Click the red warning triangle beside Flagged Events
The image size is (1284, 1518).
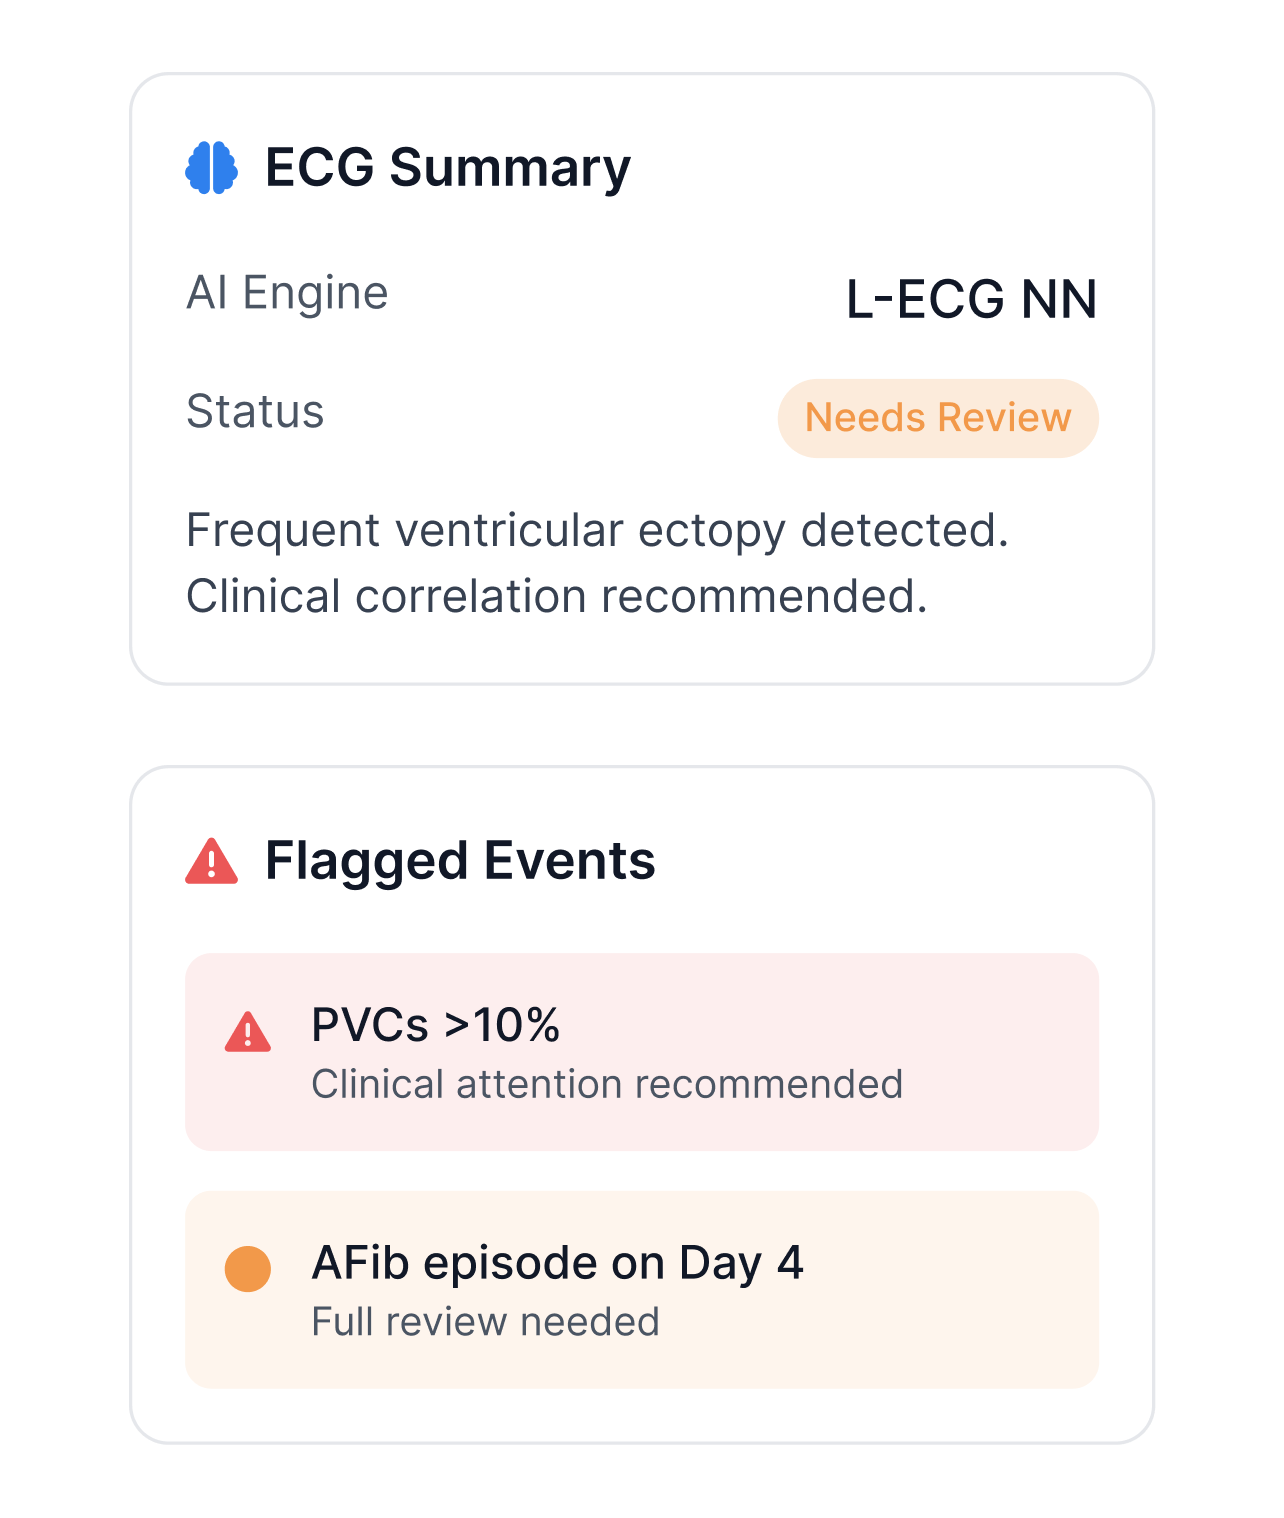(212, 862)
